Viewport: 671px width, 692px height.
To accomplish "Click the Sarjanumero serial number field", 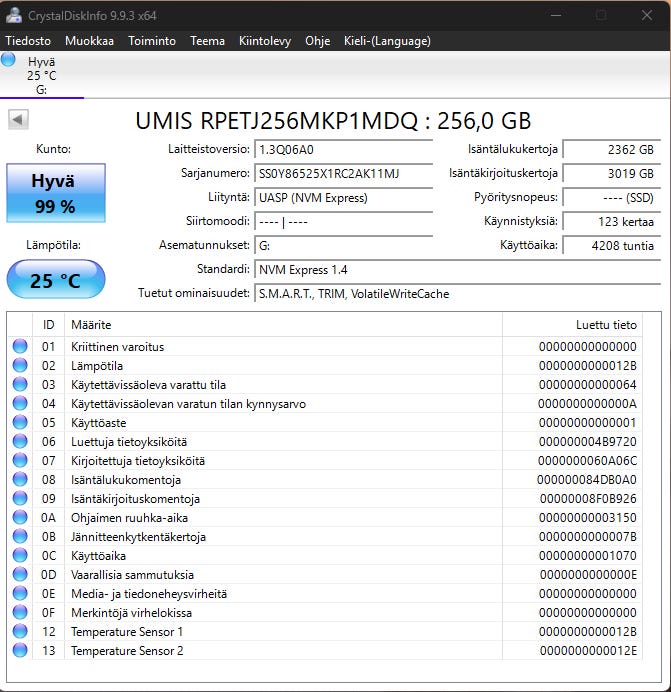I will pyautogui.click(x=343, y=173).
